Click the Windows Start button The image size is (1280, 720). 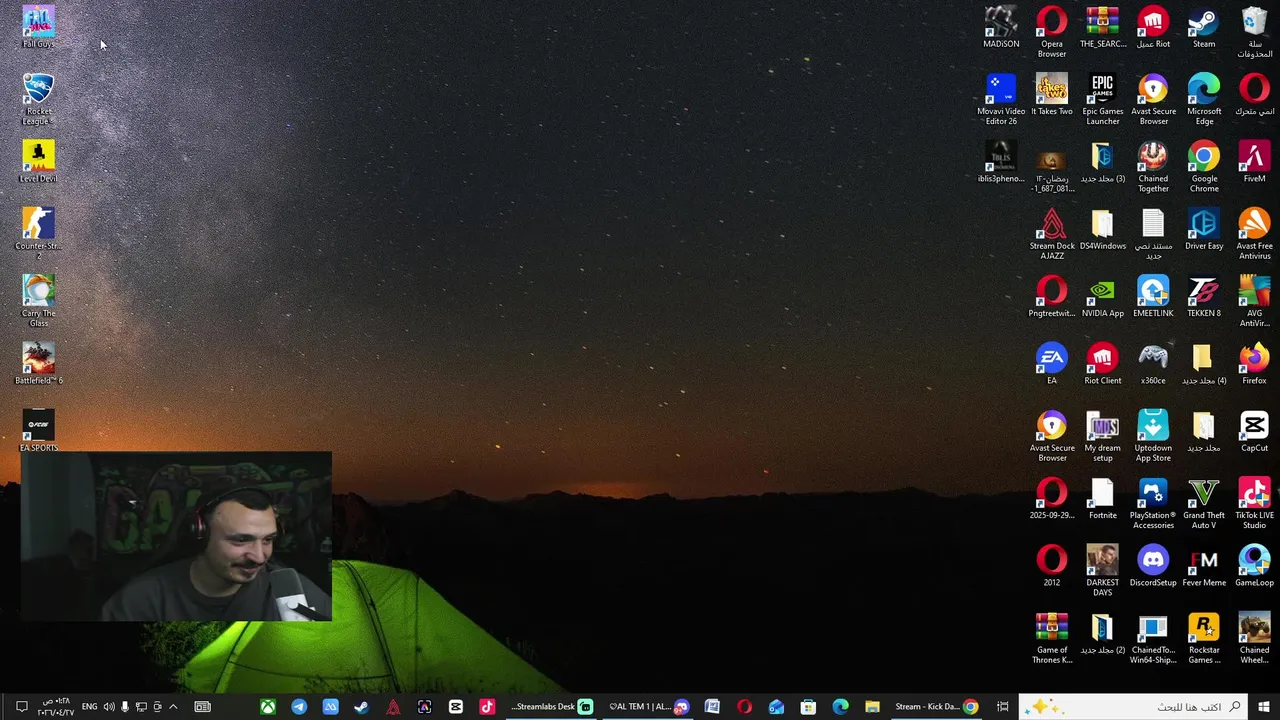coord(1264,707)
